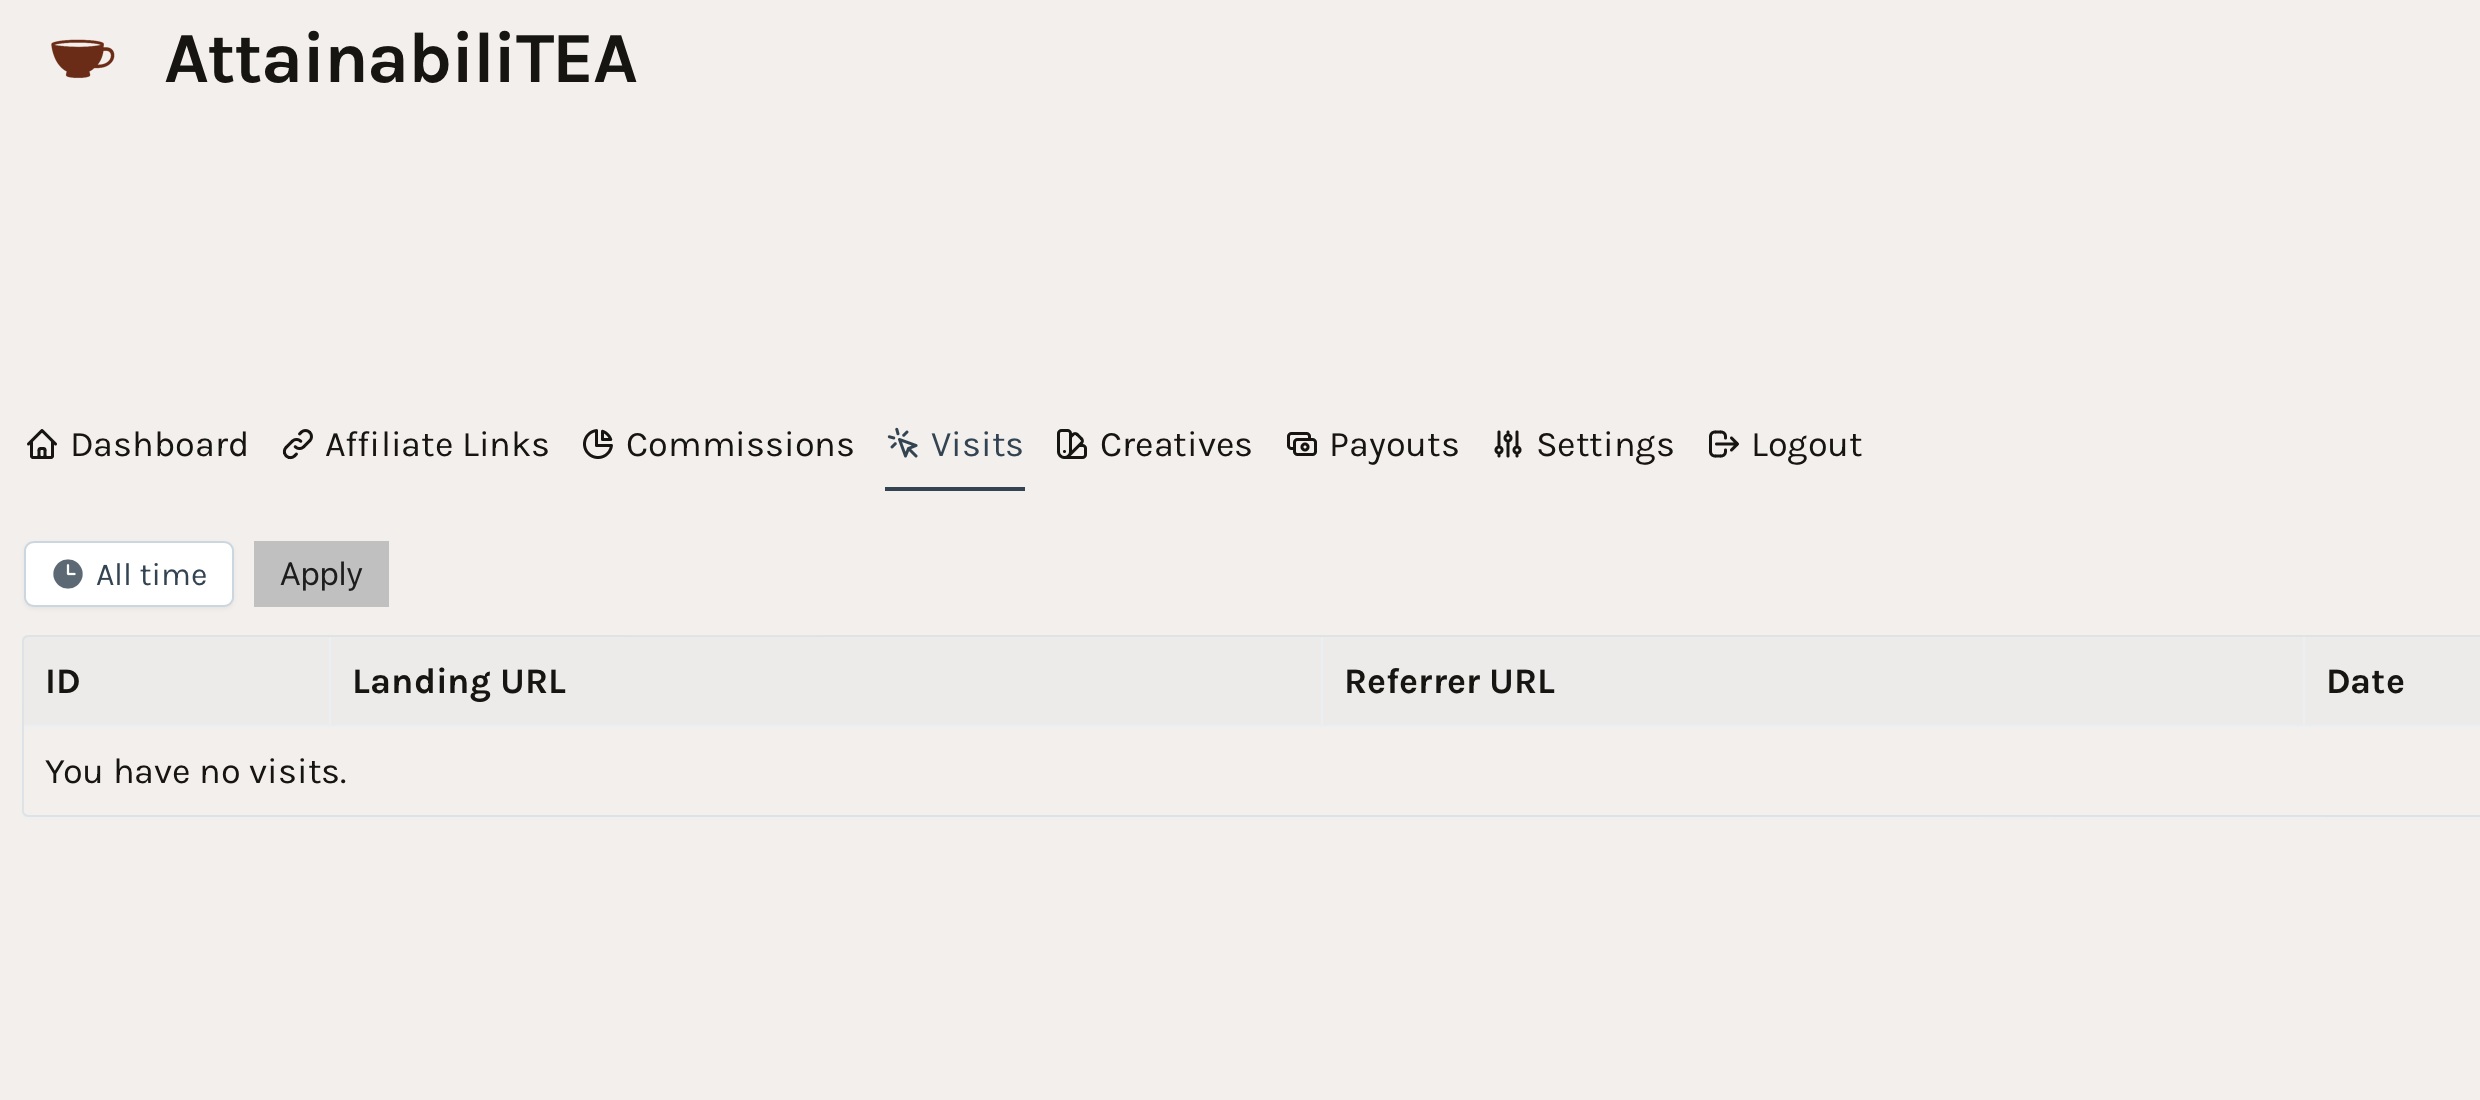Click the Logout arrow icon

(x=1723, y=445)
